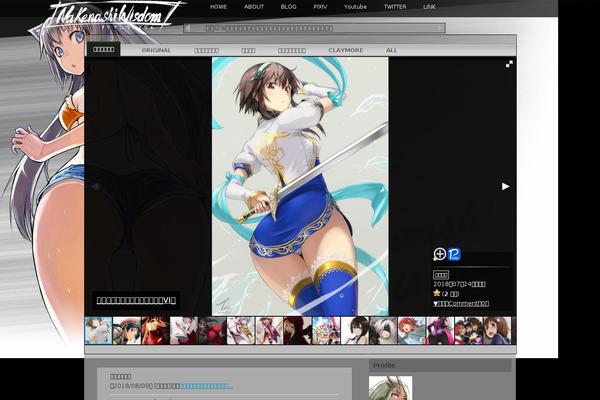This screenshot has width=600, height=400.
Task: Open the LINK menu item
Action: tap(429, 7)
